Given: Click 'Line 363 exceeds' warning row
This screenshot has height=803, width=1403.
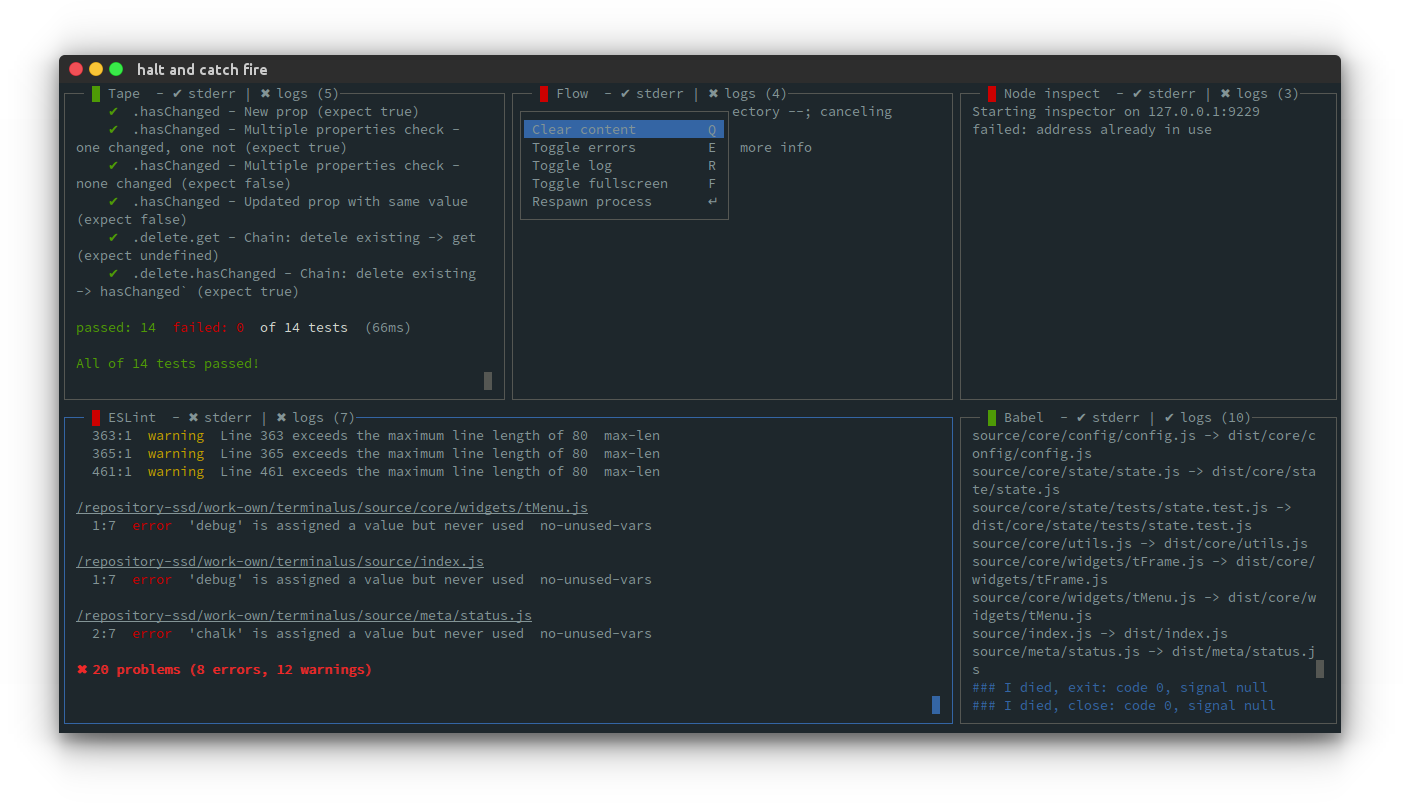Looking at the screenshot, I should coord(376,435).
